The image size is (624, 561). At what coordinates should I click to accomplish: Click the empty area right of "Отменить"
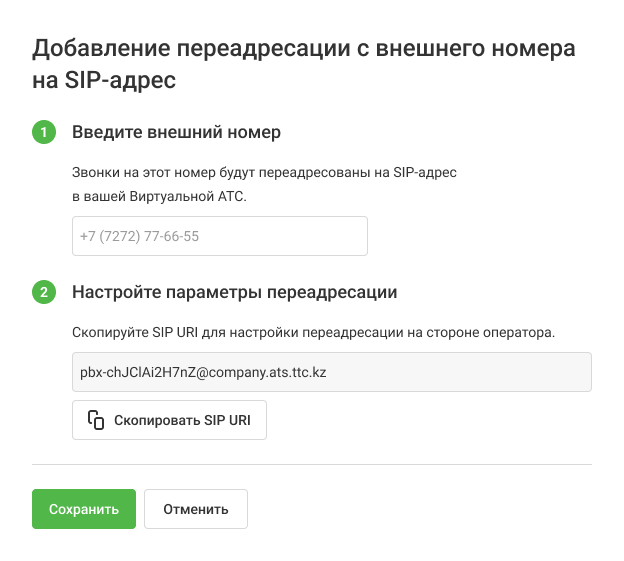tap(420, 508)
